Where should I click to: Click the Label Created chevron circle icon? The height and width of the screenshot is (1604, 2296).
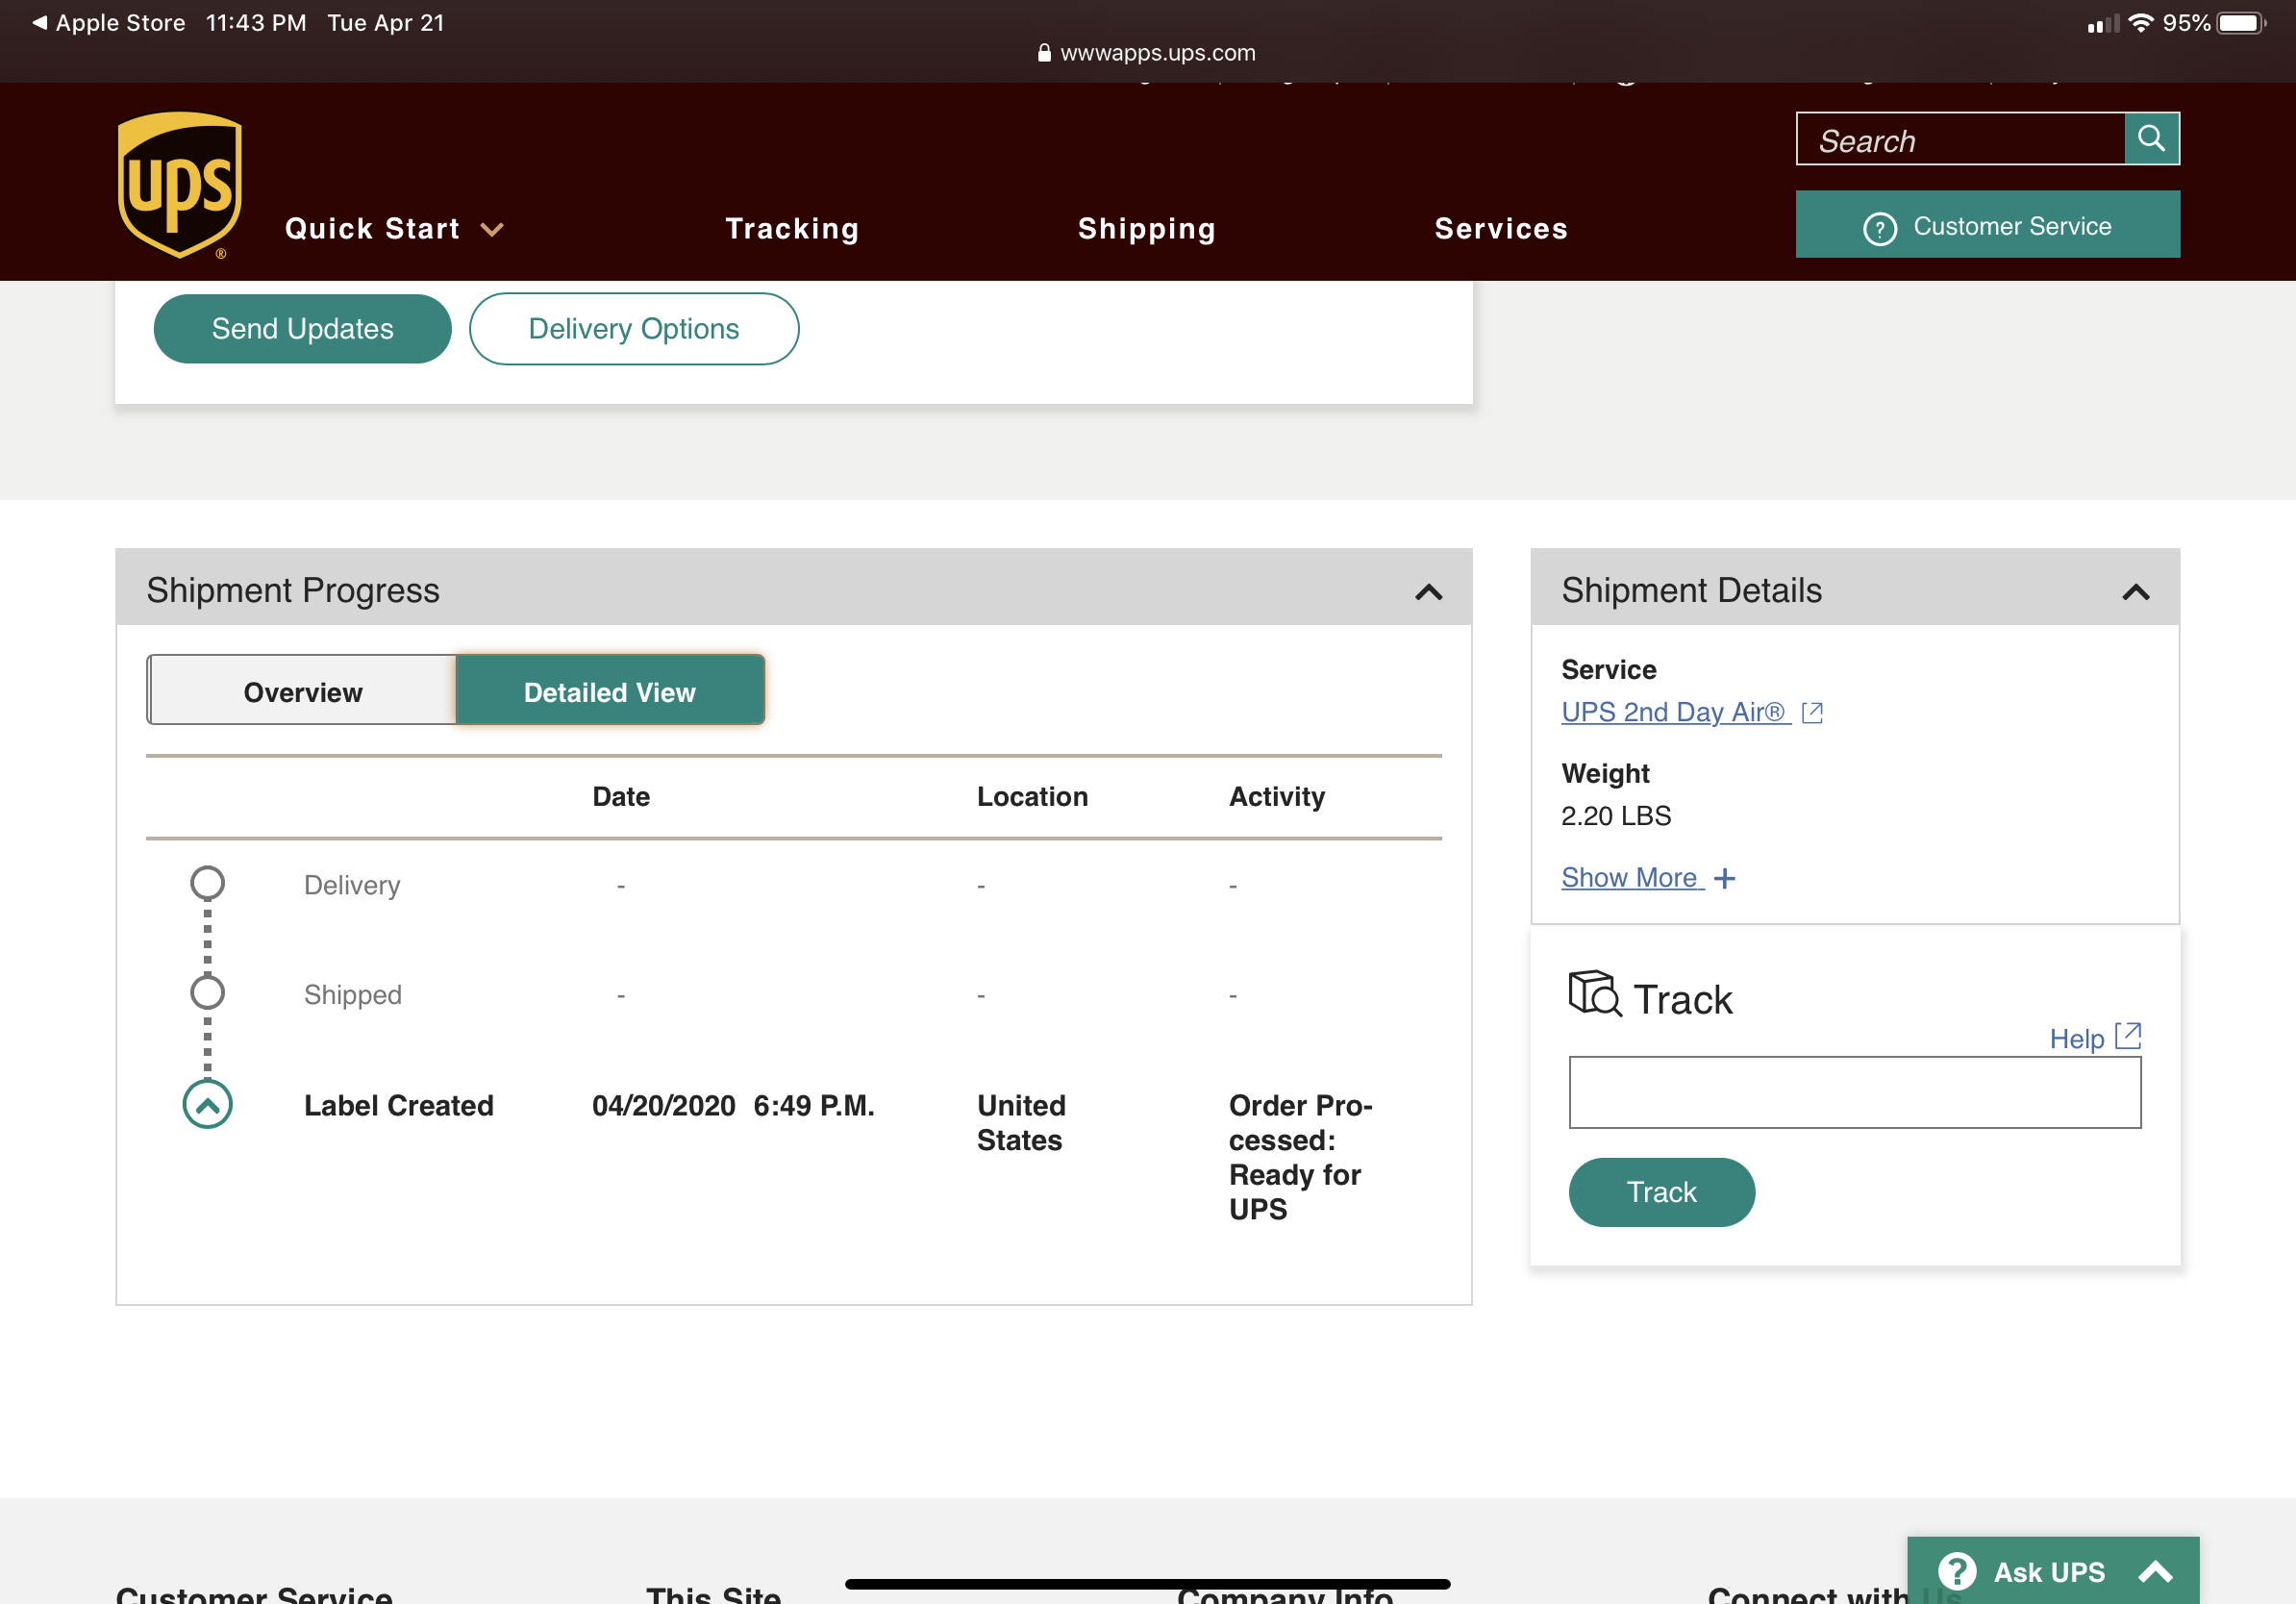pos(207,1104)
